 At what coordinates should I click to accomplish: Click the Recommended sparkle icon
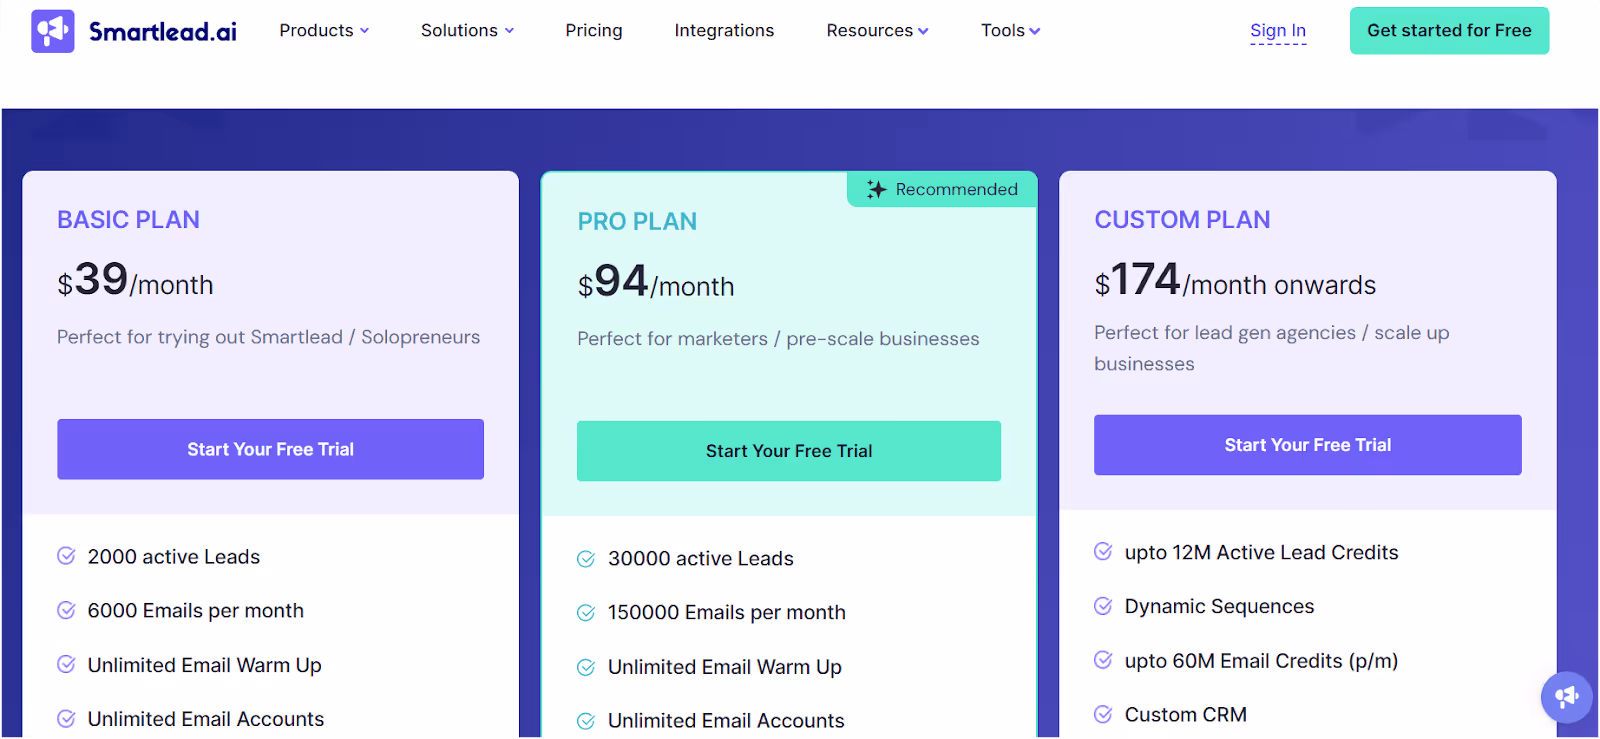(877, 190)
